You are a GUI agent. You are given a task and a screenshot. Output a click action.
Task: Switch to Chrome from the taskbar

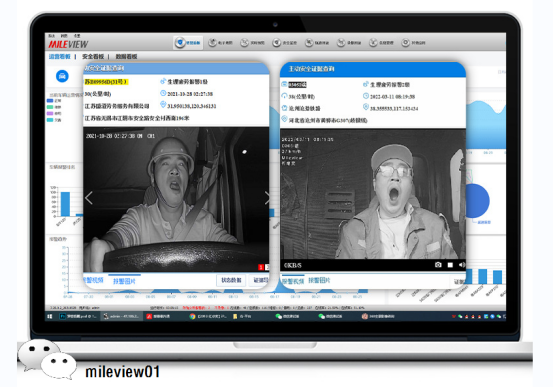coord(192,316)
